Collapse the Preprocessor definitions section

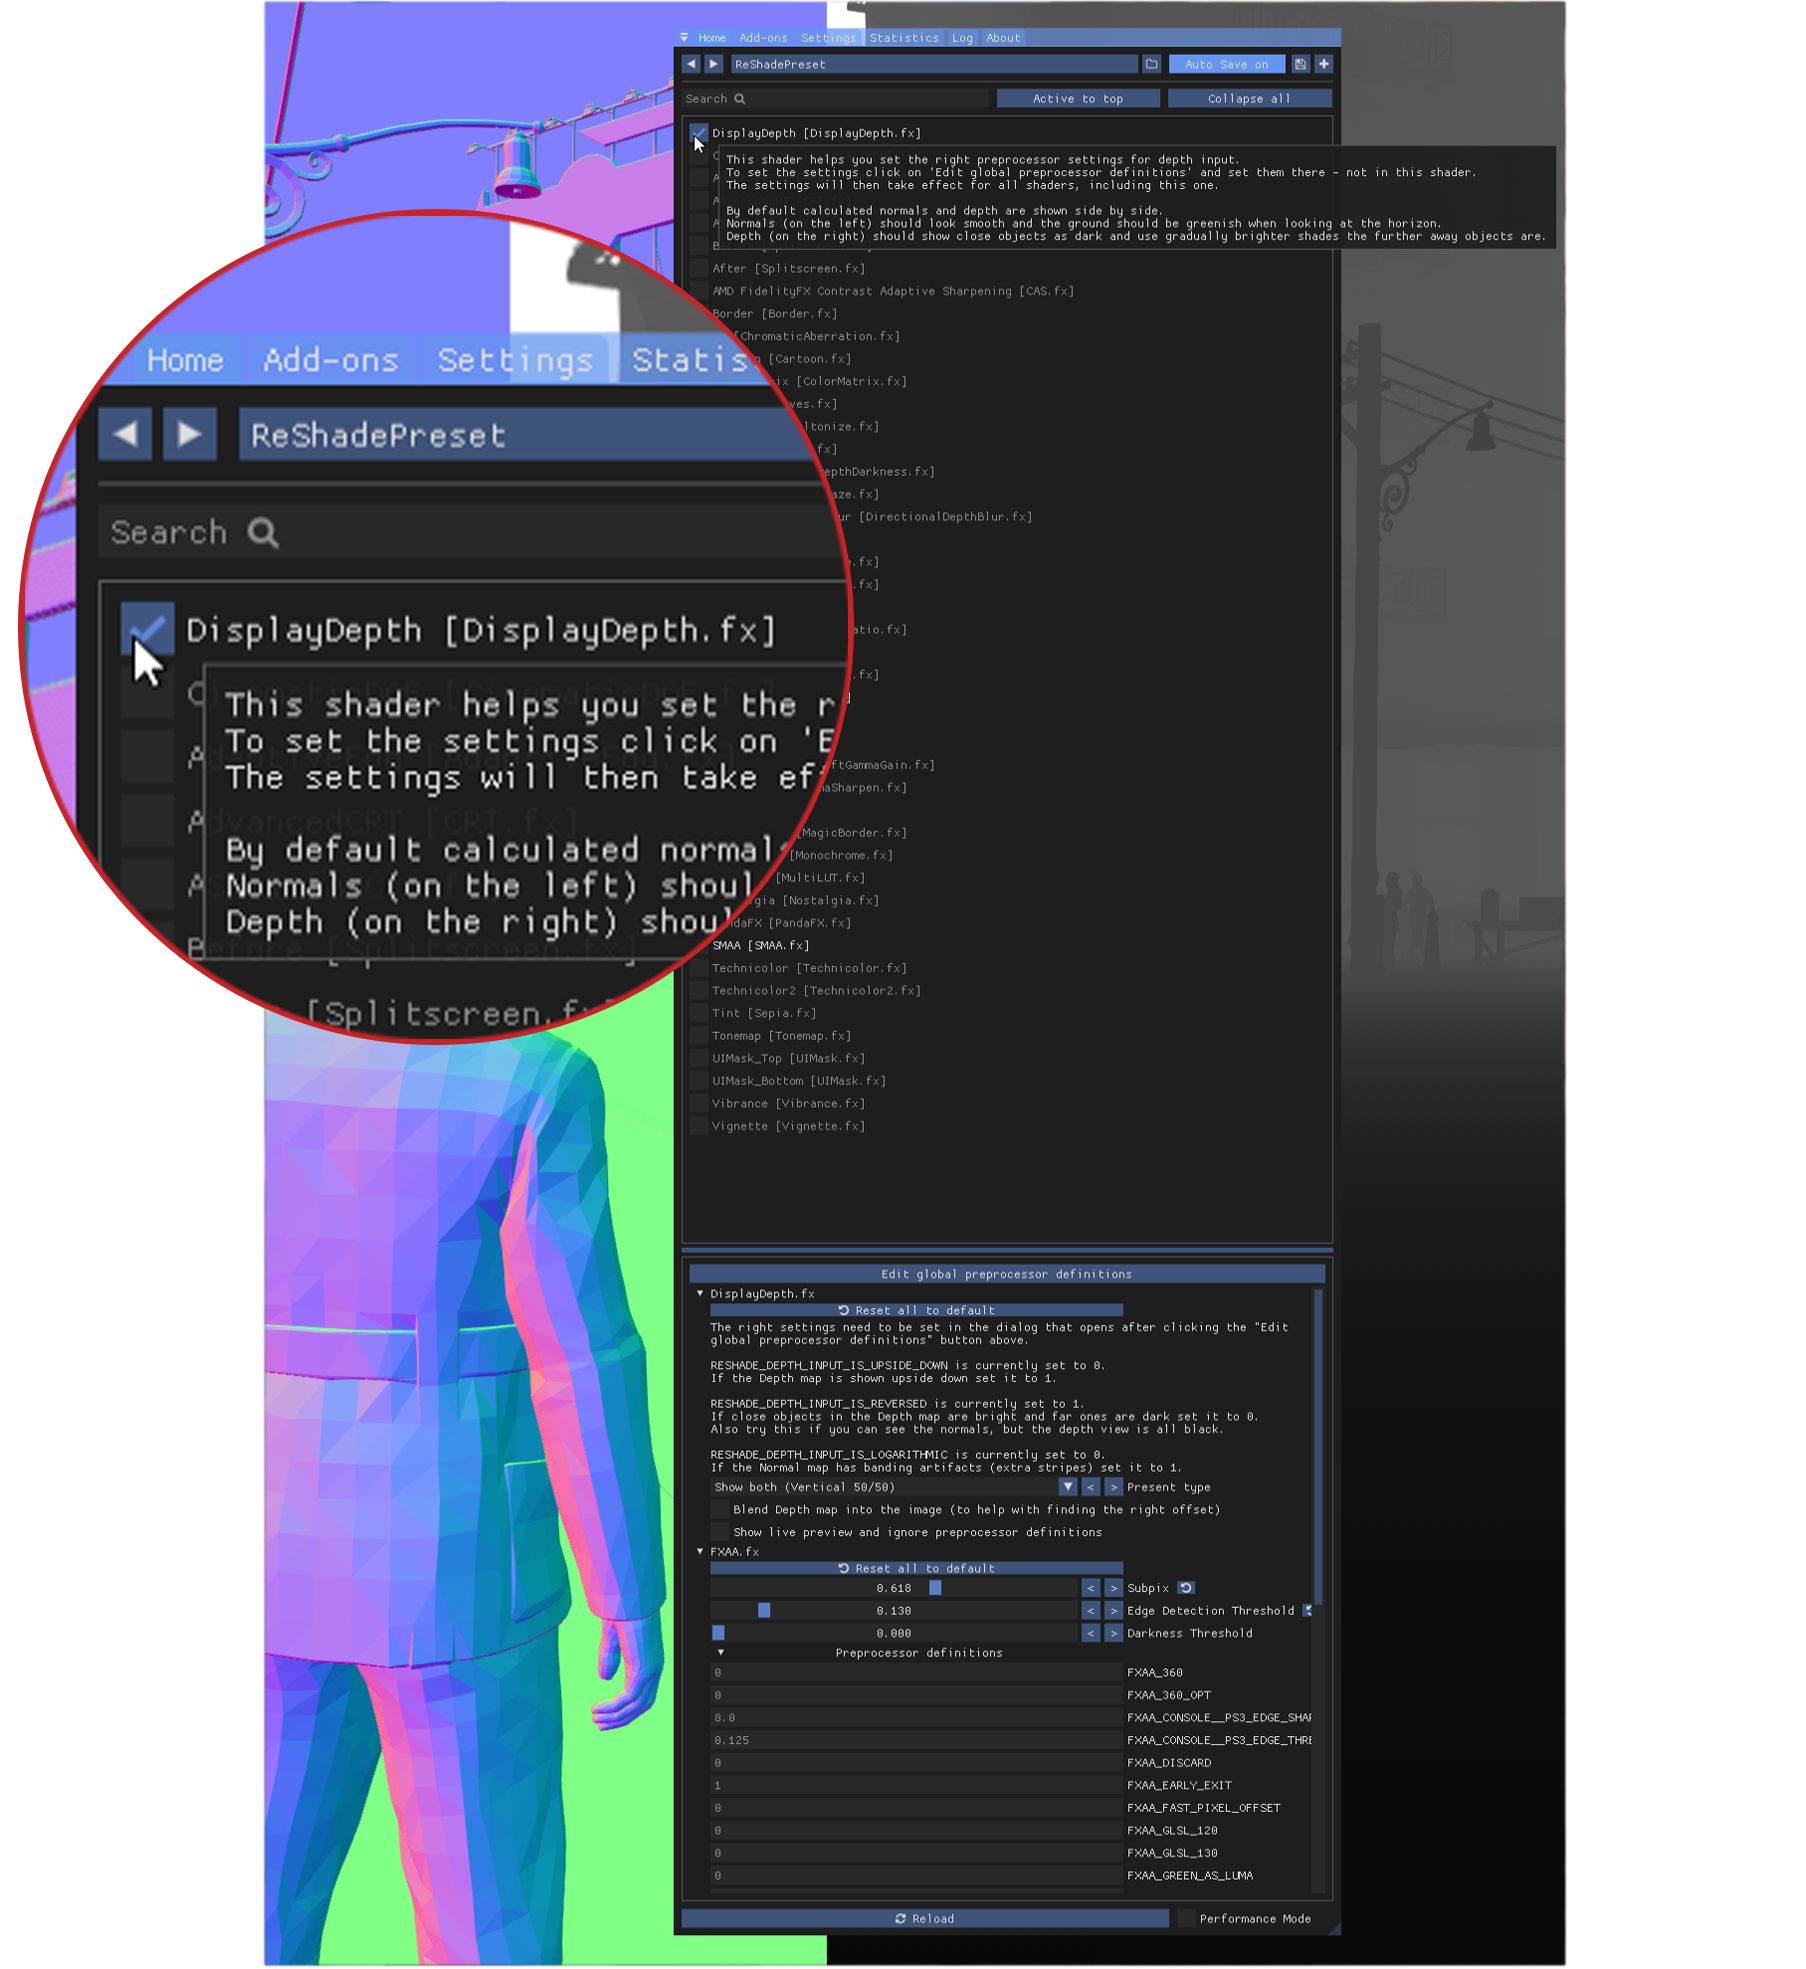[x=720, y=1653]
